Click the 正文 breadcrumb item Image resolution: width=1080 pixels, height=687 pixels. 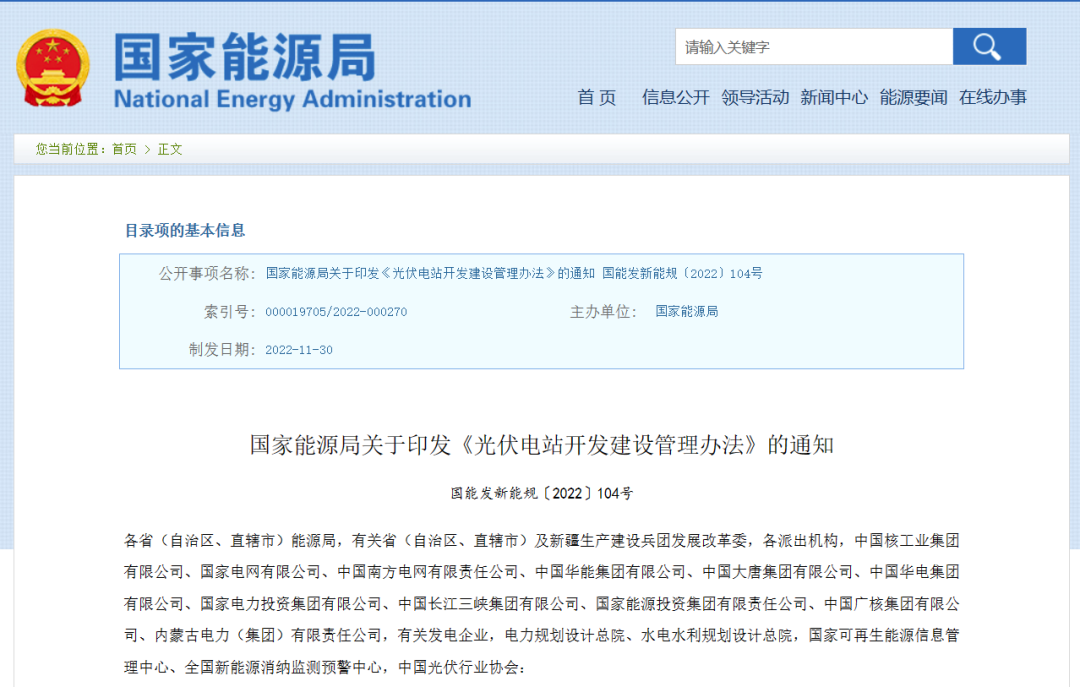click(x=169, y=149)
